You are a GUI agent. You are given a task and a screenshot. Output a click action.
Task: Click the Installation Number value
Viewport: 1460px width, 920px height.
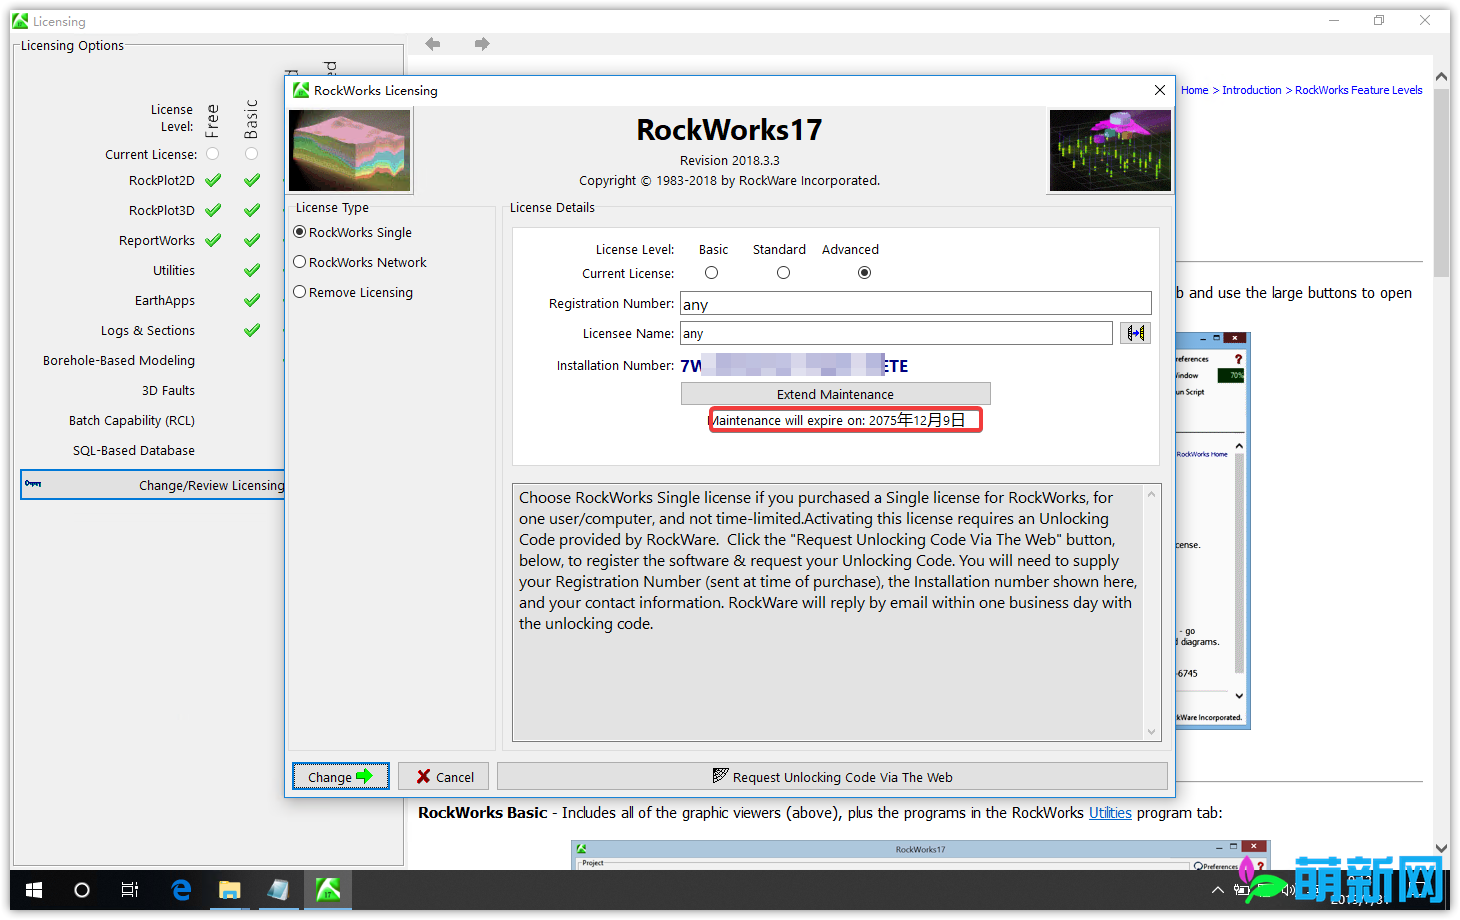click(x=794, y=366)
